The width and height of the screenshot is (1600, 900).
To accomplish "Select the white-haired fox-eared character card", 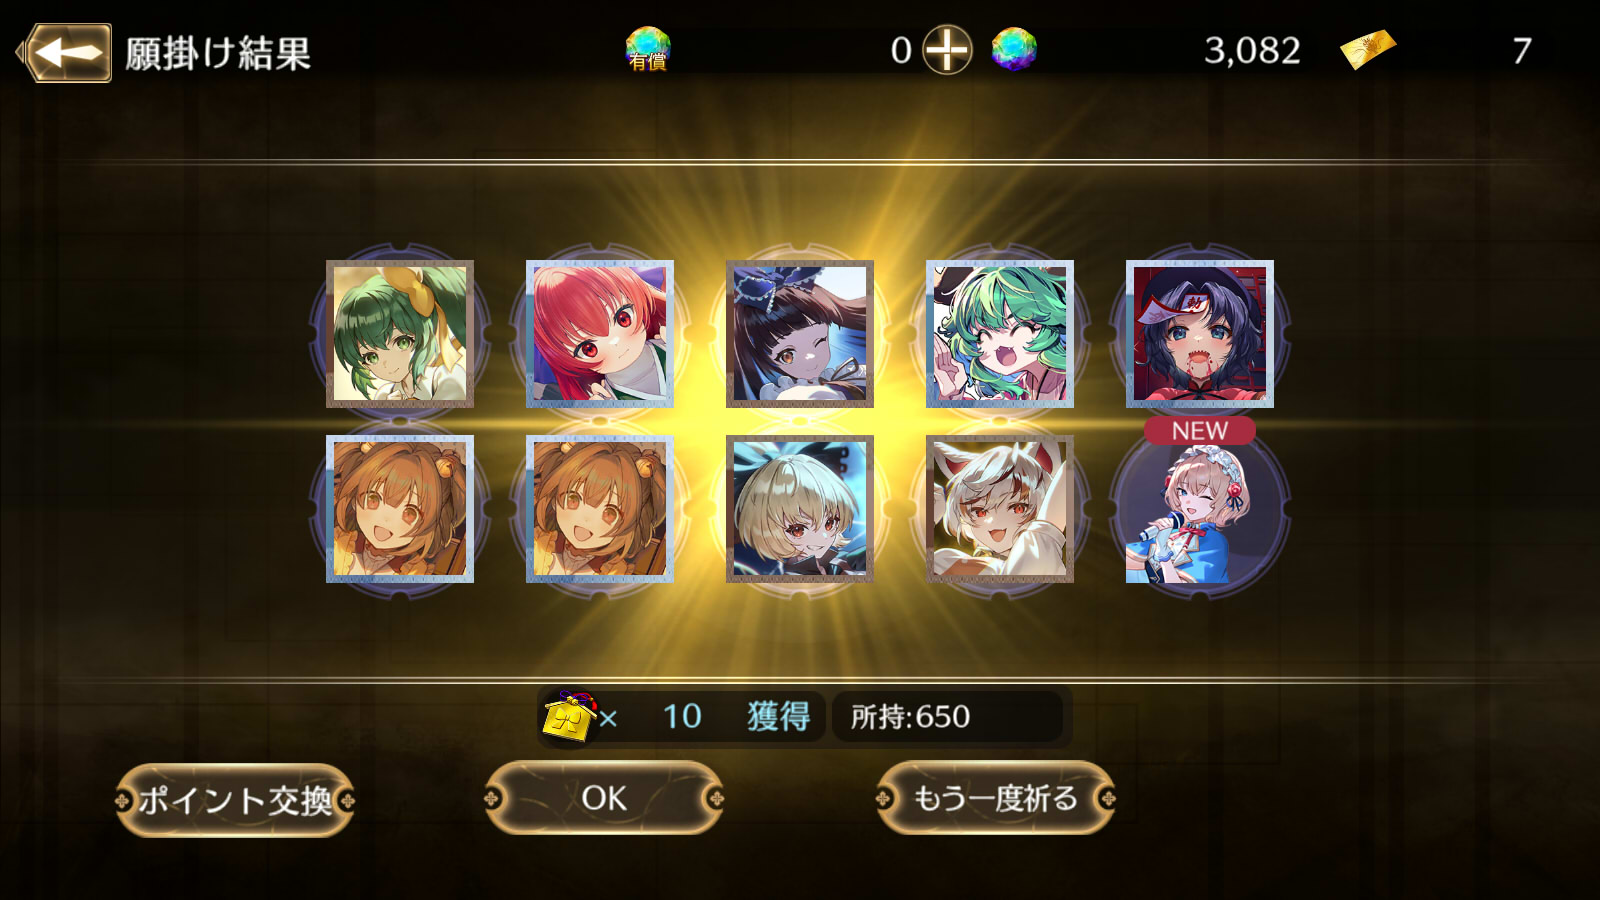I will pos(1000,509).
